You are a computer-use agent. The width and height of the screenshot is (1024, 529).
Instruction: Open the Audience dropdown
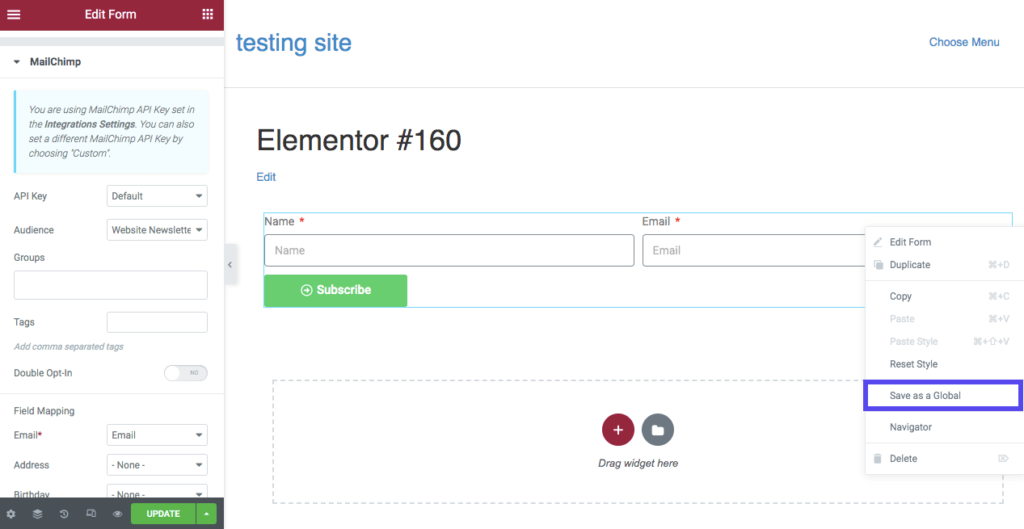coord(157,230)
